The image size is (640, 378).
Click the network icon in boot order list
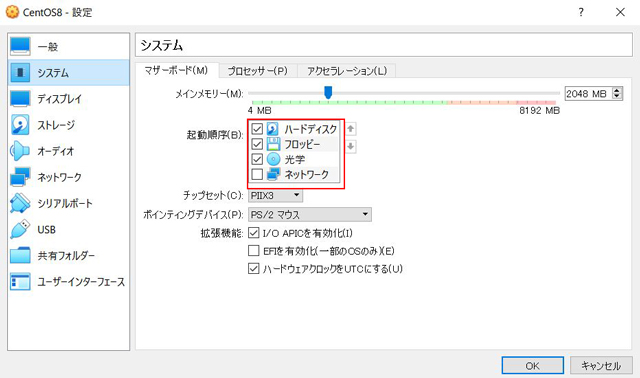[x=273, y=174]
